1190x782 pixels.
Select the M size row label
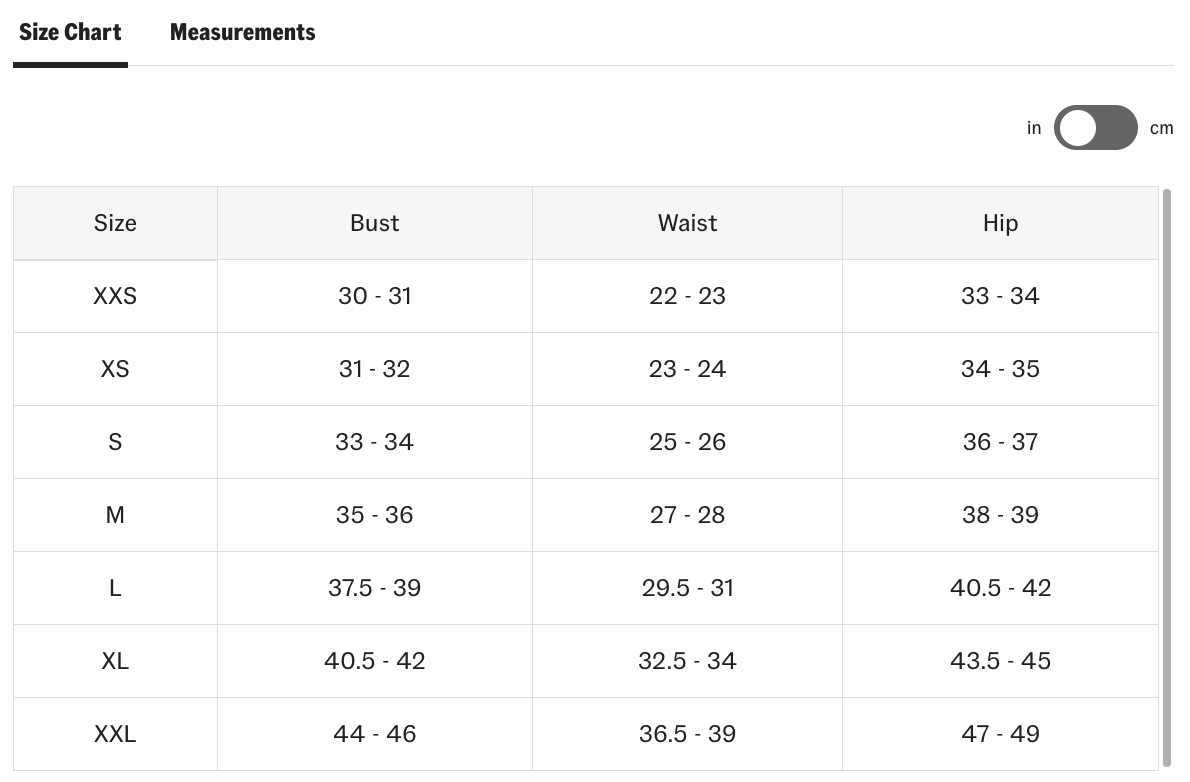115,515
